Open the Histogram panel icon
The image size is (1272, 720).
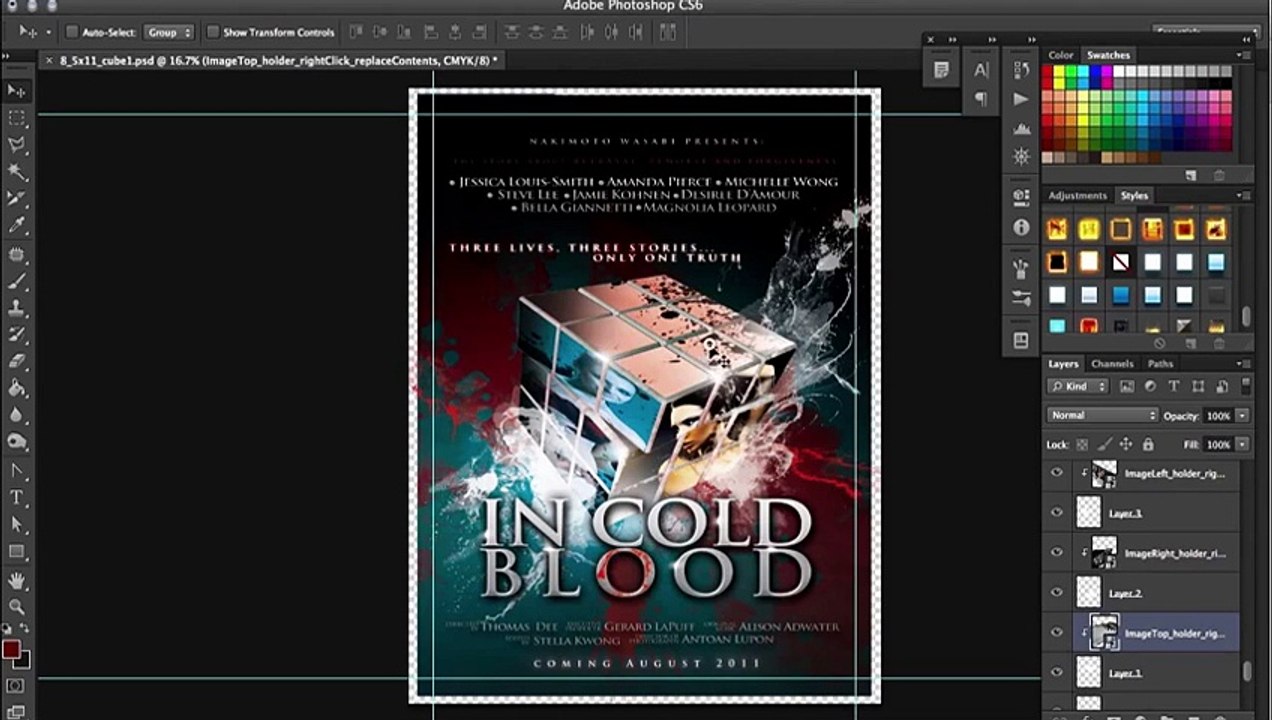(1021, 129)
